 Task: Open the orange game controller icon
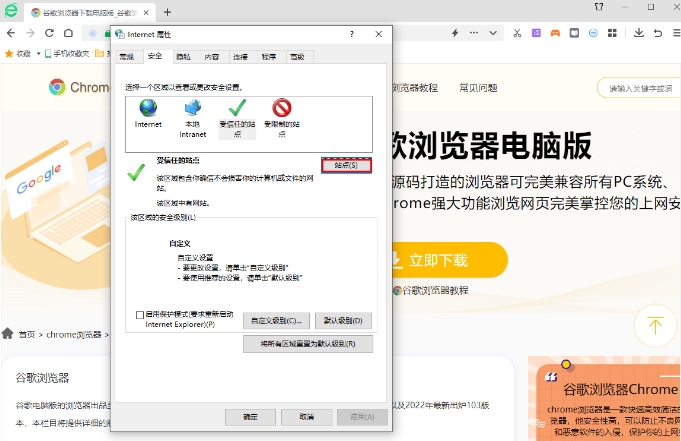pos(555,33)
